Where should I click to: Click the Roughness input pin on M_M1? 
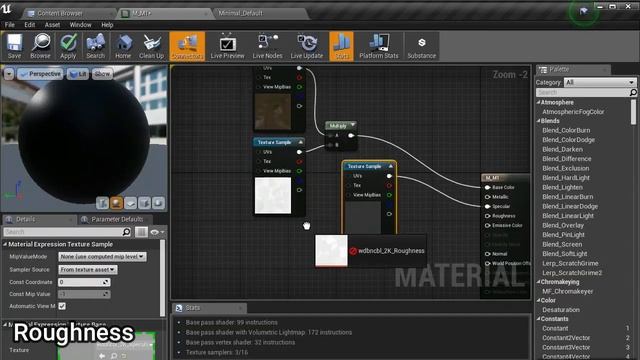click(487, 216)
